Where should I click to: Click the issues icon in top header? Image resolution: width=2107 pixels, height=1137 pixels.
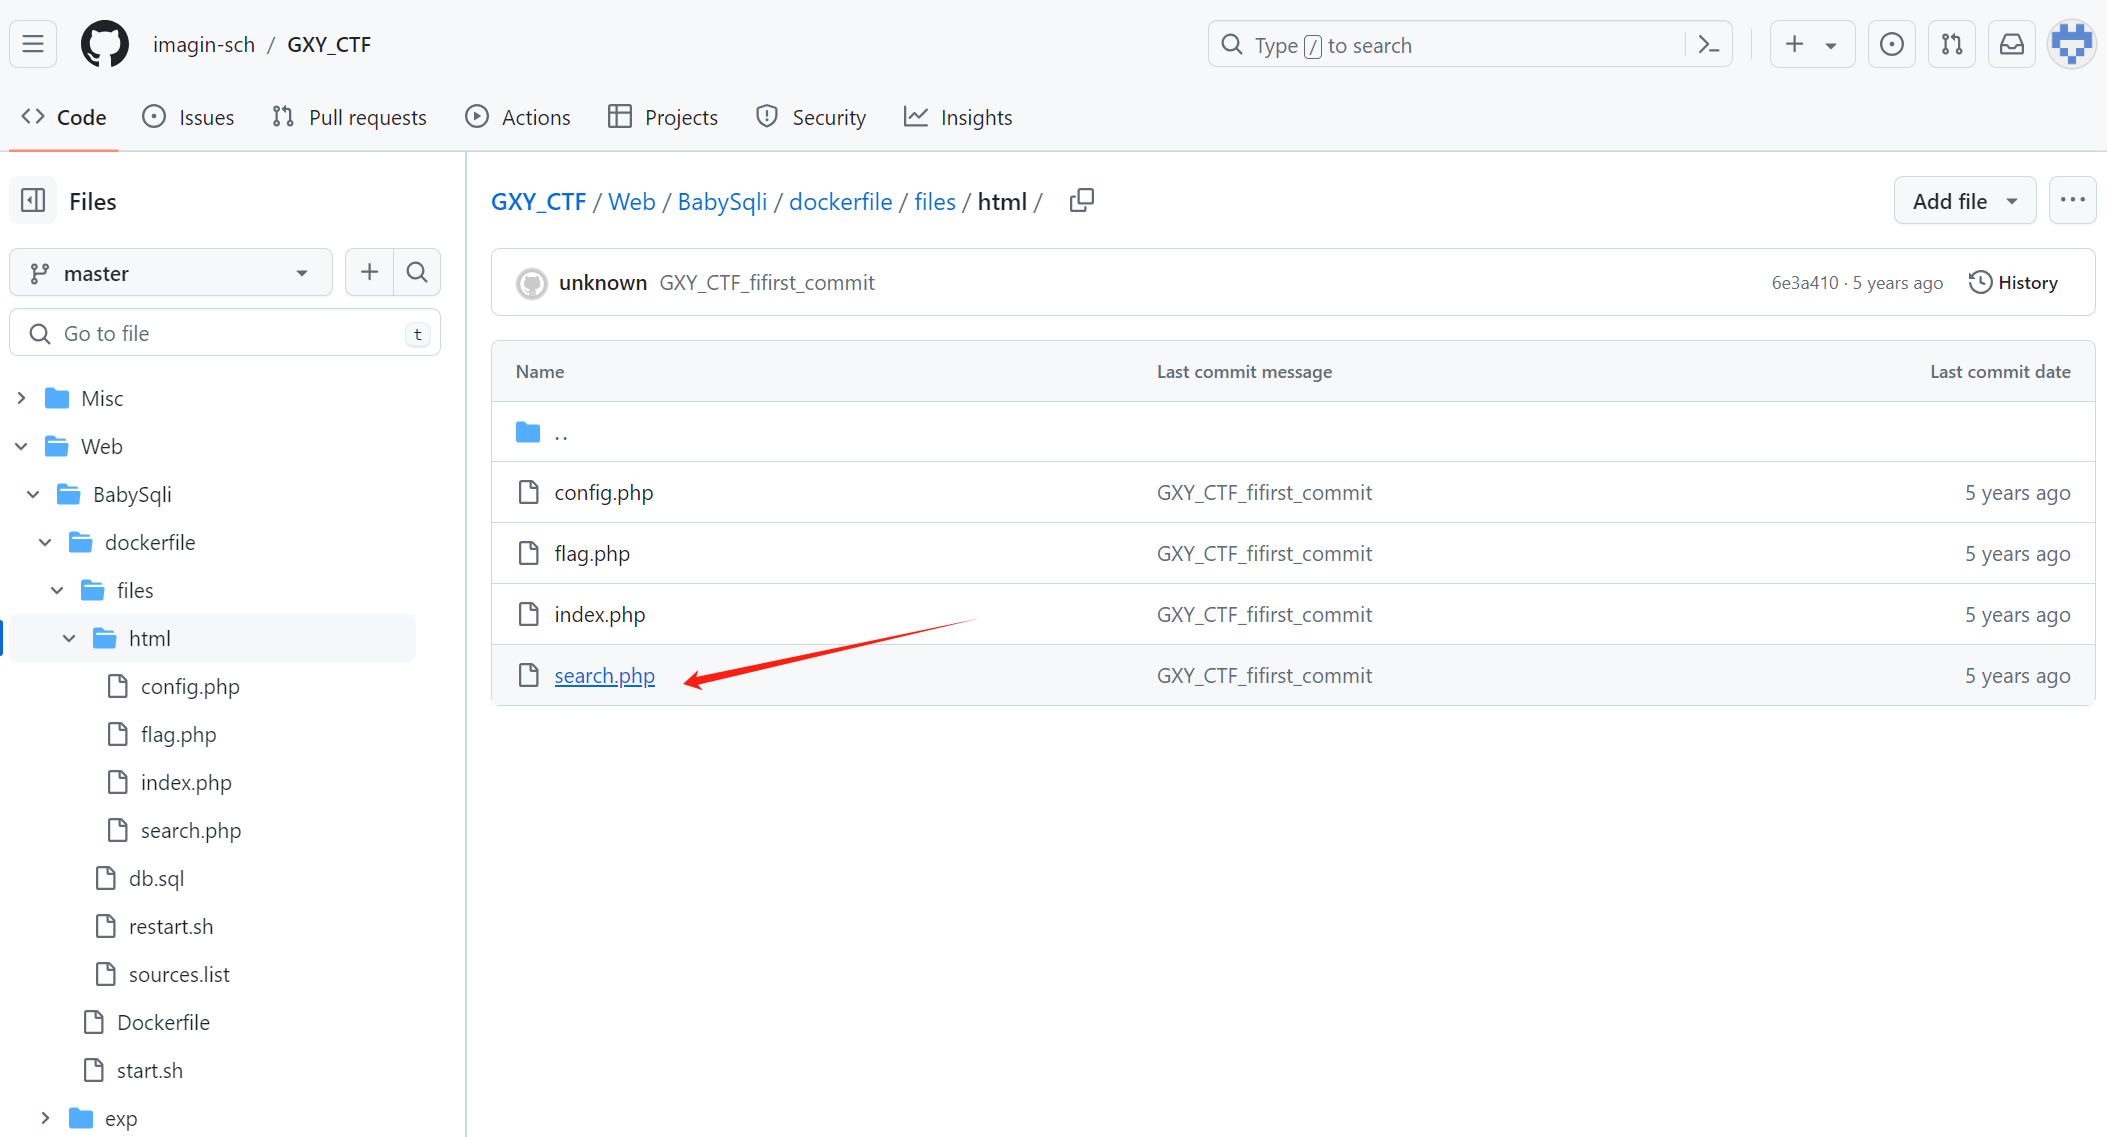pyautogui.click(x=1891, y=44)
